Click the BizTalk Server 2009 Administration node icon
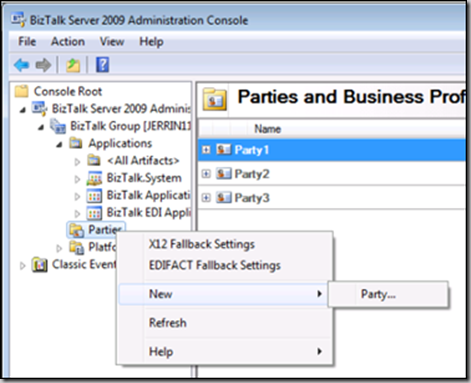471x383 pixels. [39, 109]
